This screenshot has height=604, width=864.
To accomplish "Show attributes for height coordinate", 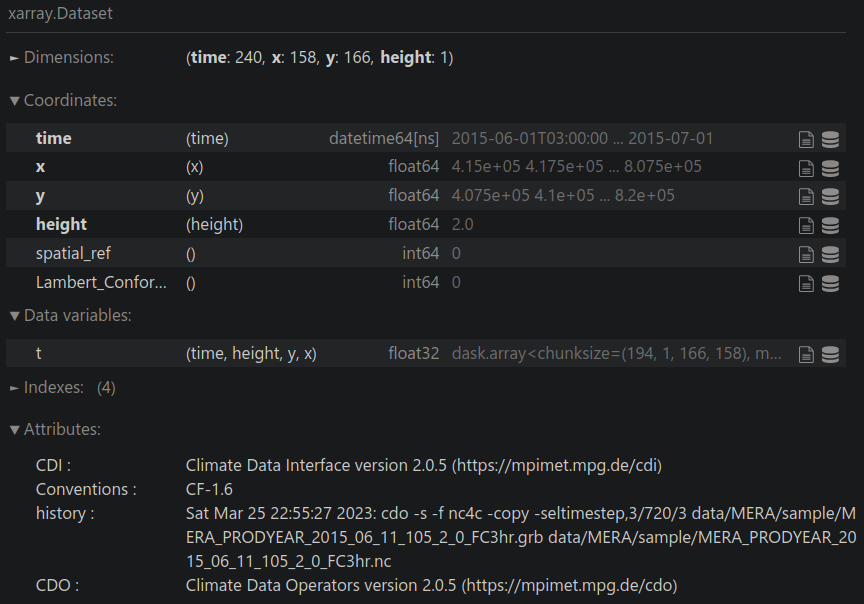I will pyautogui.click(x=806, y=226).
